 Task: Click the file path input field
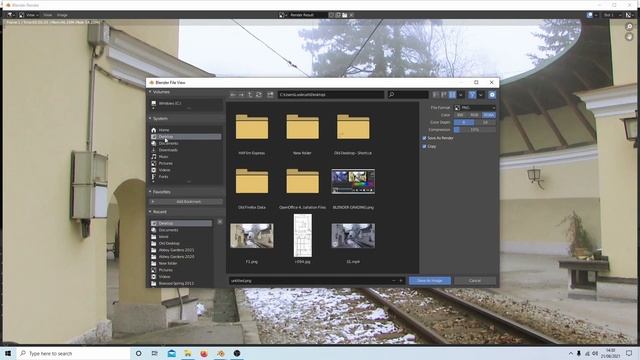click(x=331, y=95)
